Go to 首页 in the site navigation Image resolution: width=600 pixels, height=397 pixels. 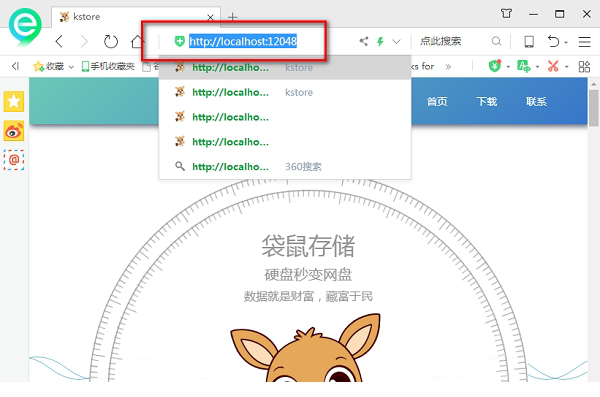pos(437,101)
